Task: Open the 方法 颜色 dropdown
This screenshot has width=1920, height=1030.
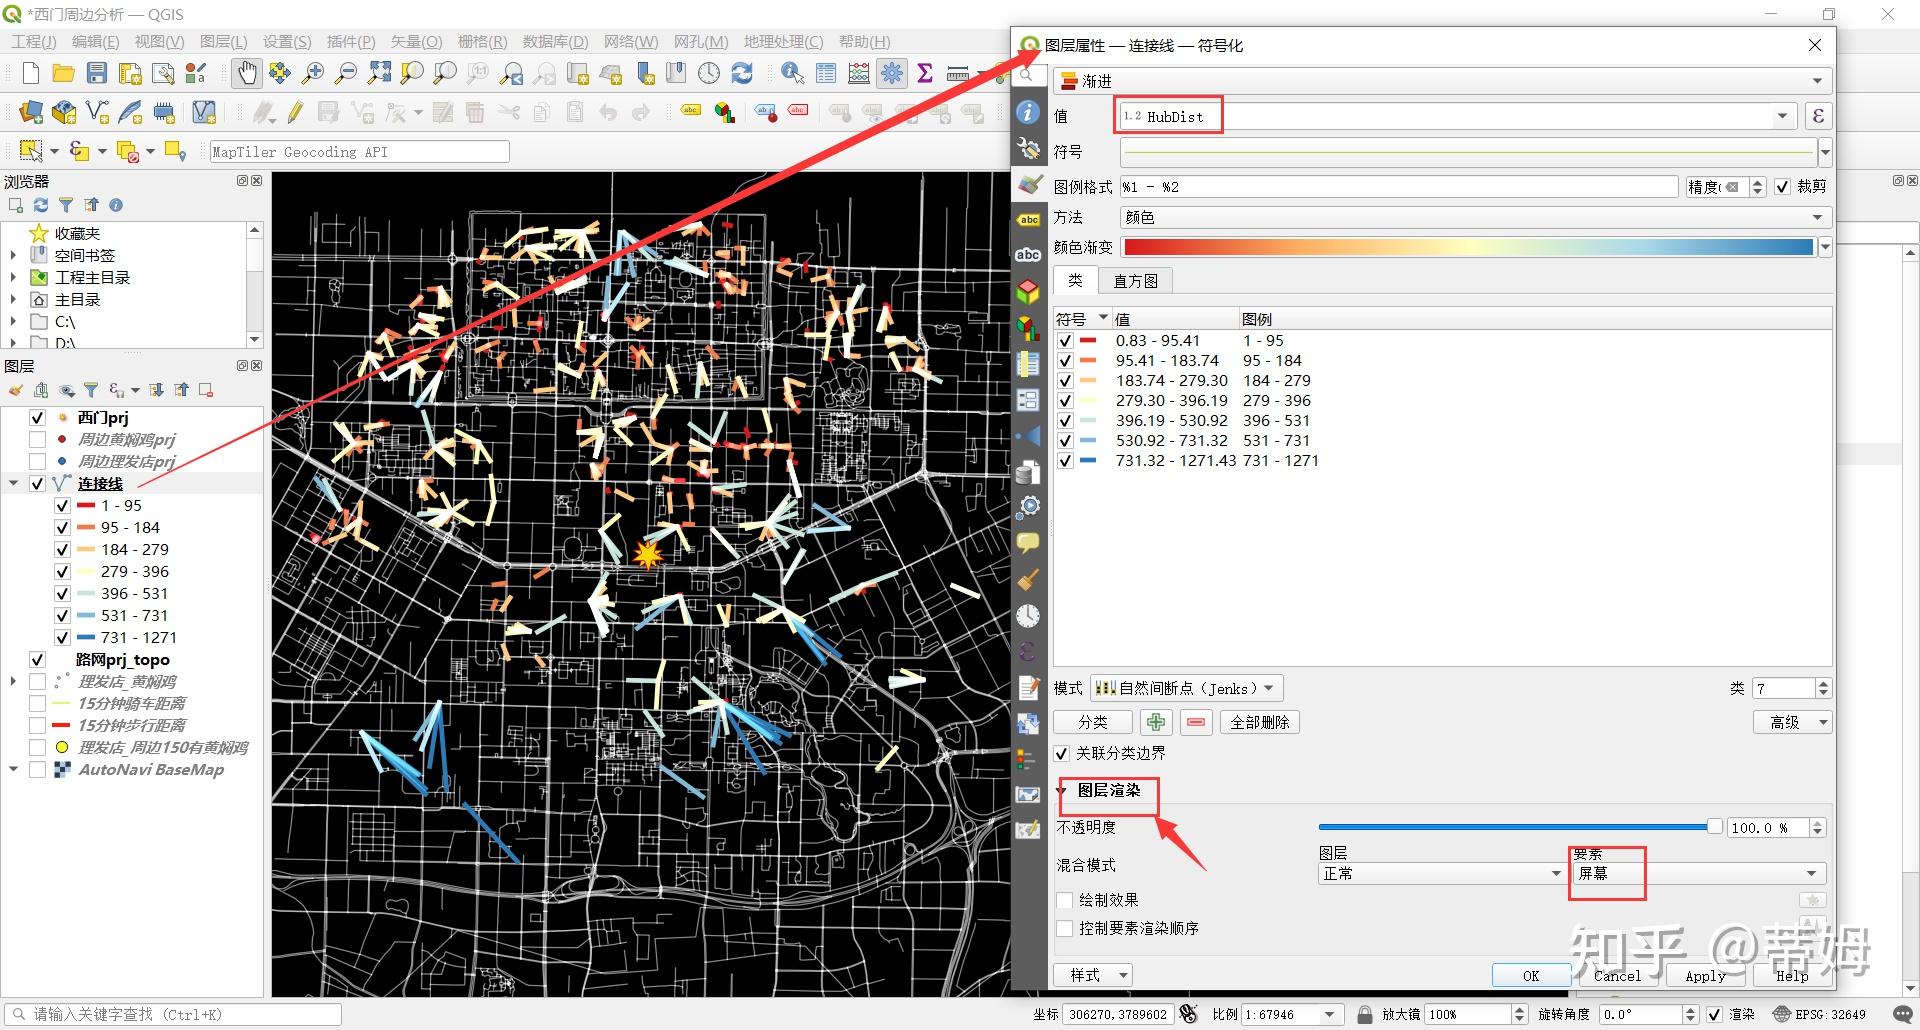Action: tap(1475, 217)
